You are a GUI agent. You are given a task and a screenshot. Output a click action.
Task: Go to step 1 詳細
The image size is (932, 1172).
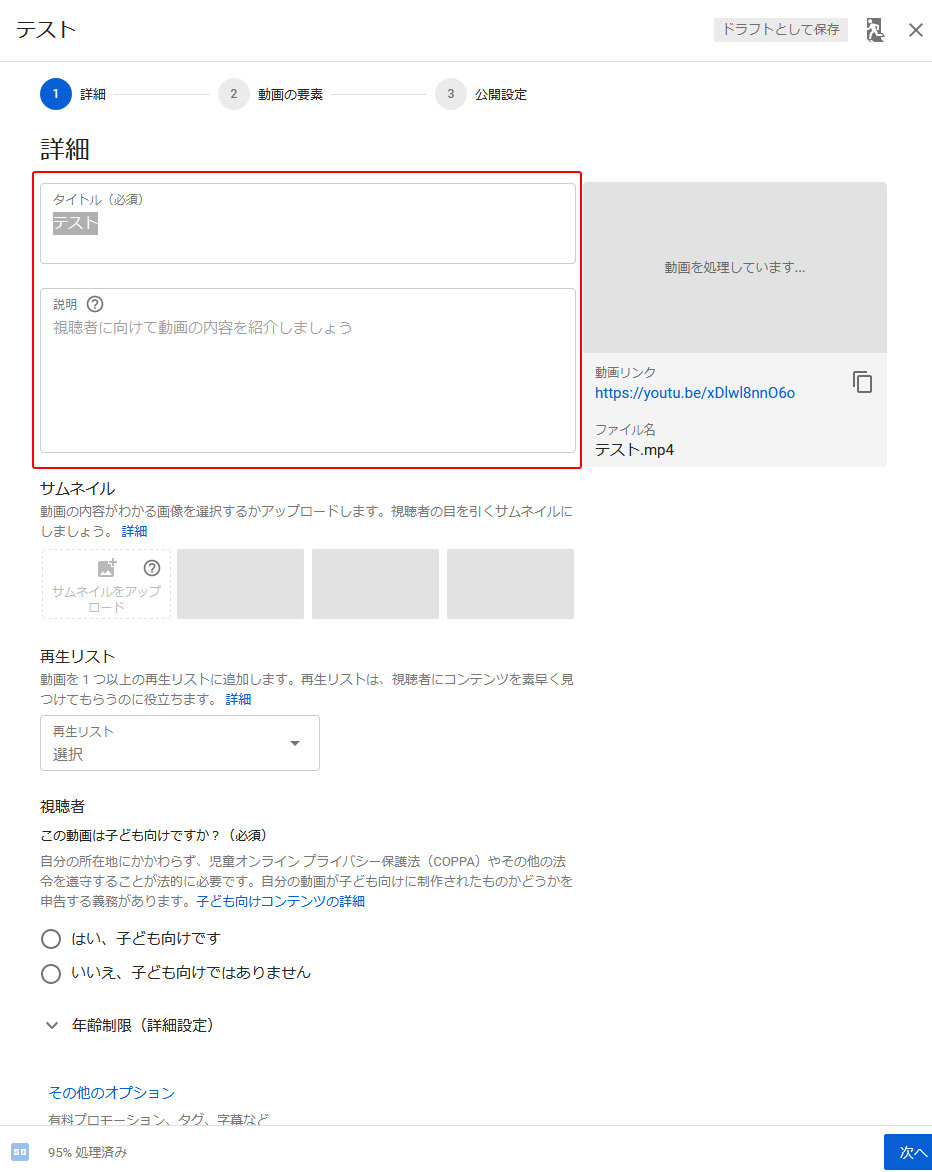pos(73,94)
